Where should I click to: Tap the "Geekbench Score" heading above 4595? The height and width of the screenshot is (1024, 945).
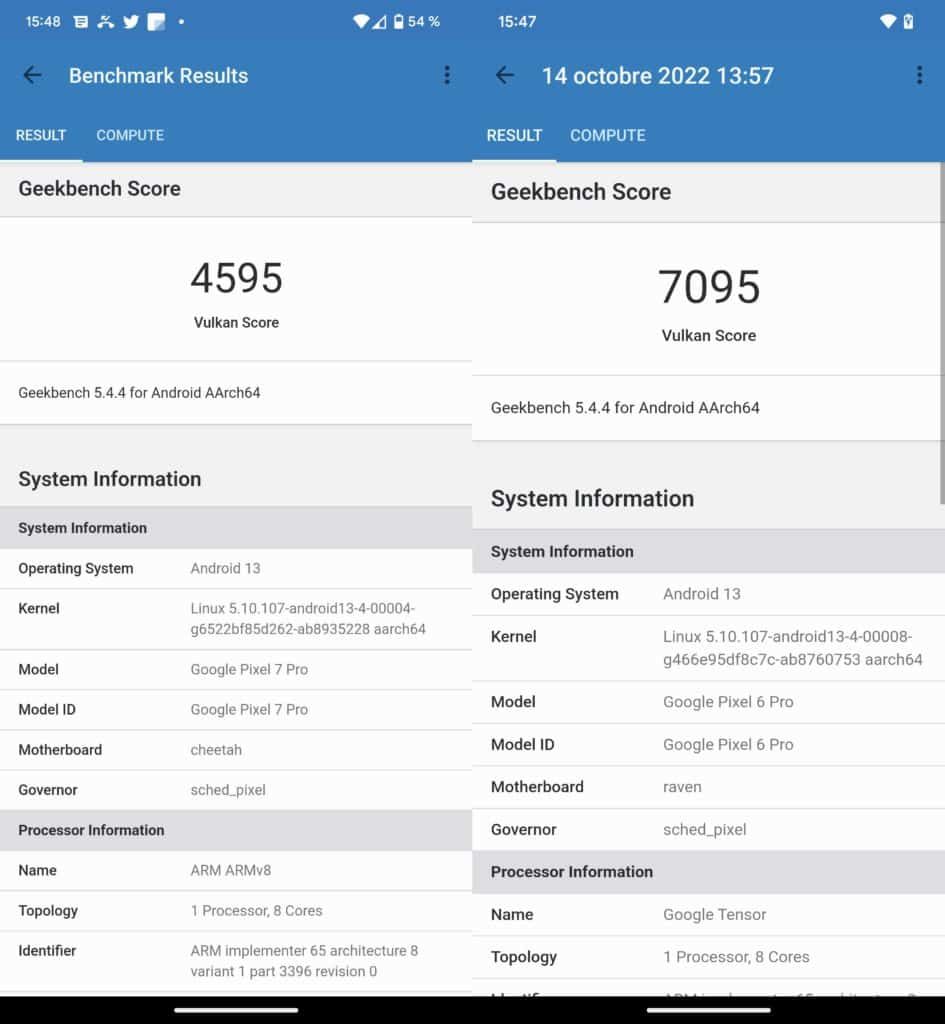(x=99, y=189)
